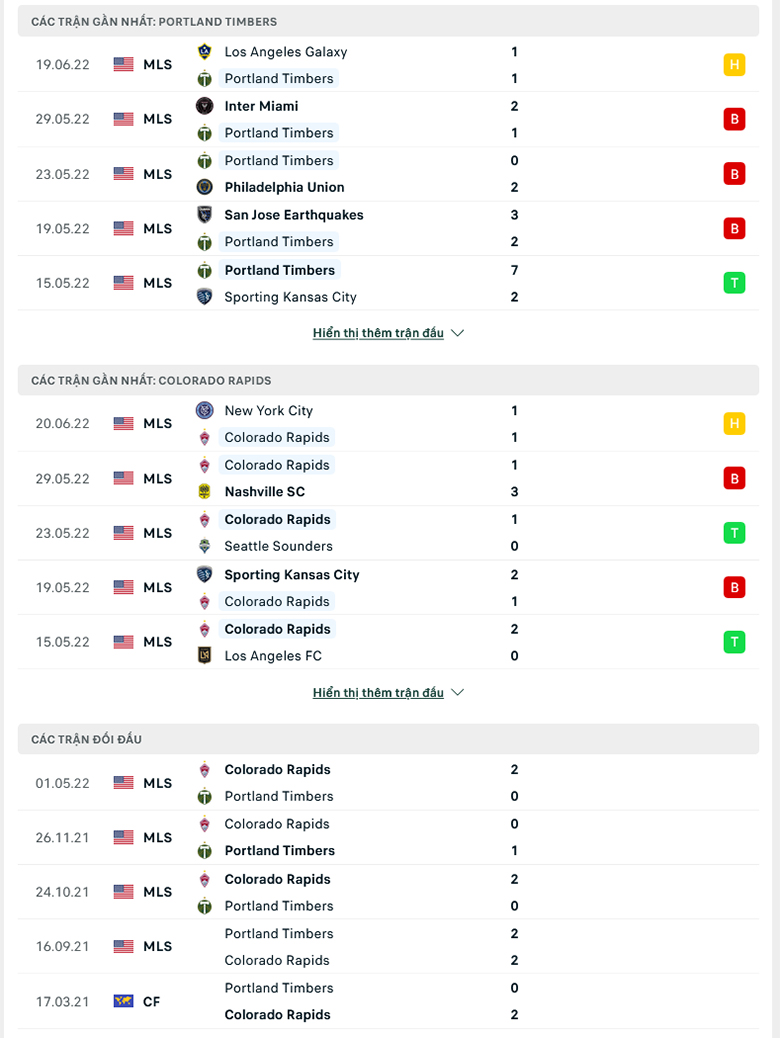The height and width of the screenshot is (1038, 780).
Task: Click the CF competition flag for 17.03.21
Action: point(123,1002)
